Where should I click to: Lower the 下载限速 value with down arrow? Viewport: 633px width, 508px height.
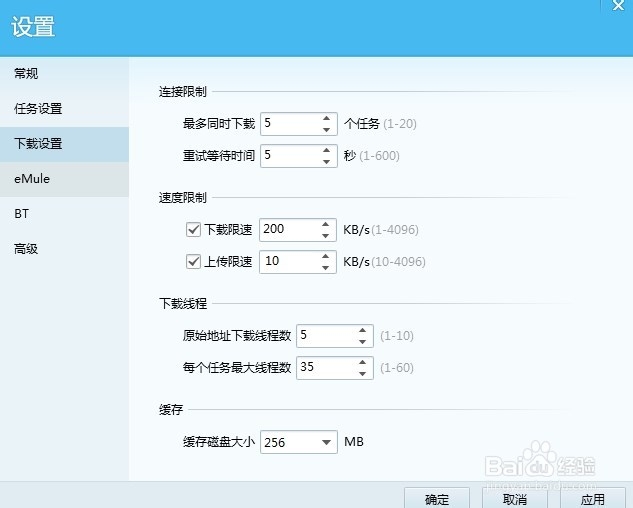[x=326, y=236]
